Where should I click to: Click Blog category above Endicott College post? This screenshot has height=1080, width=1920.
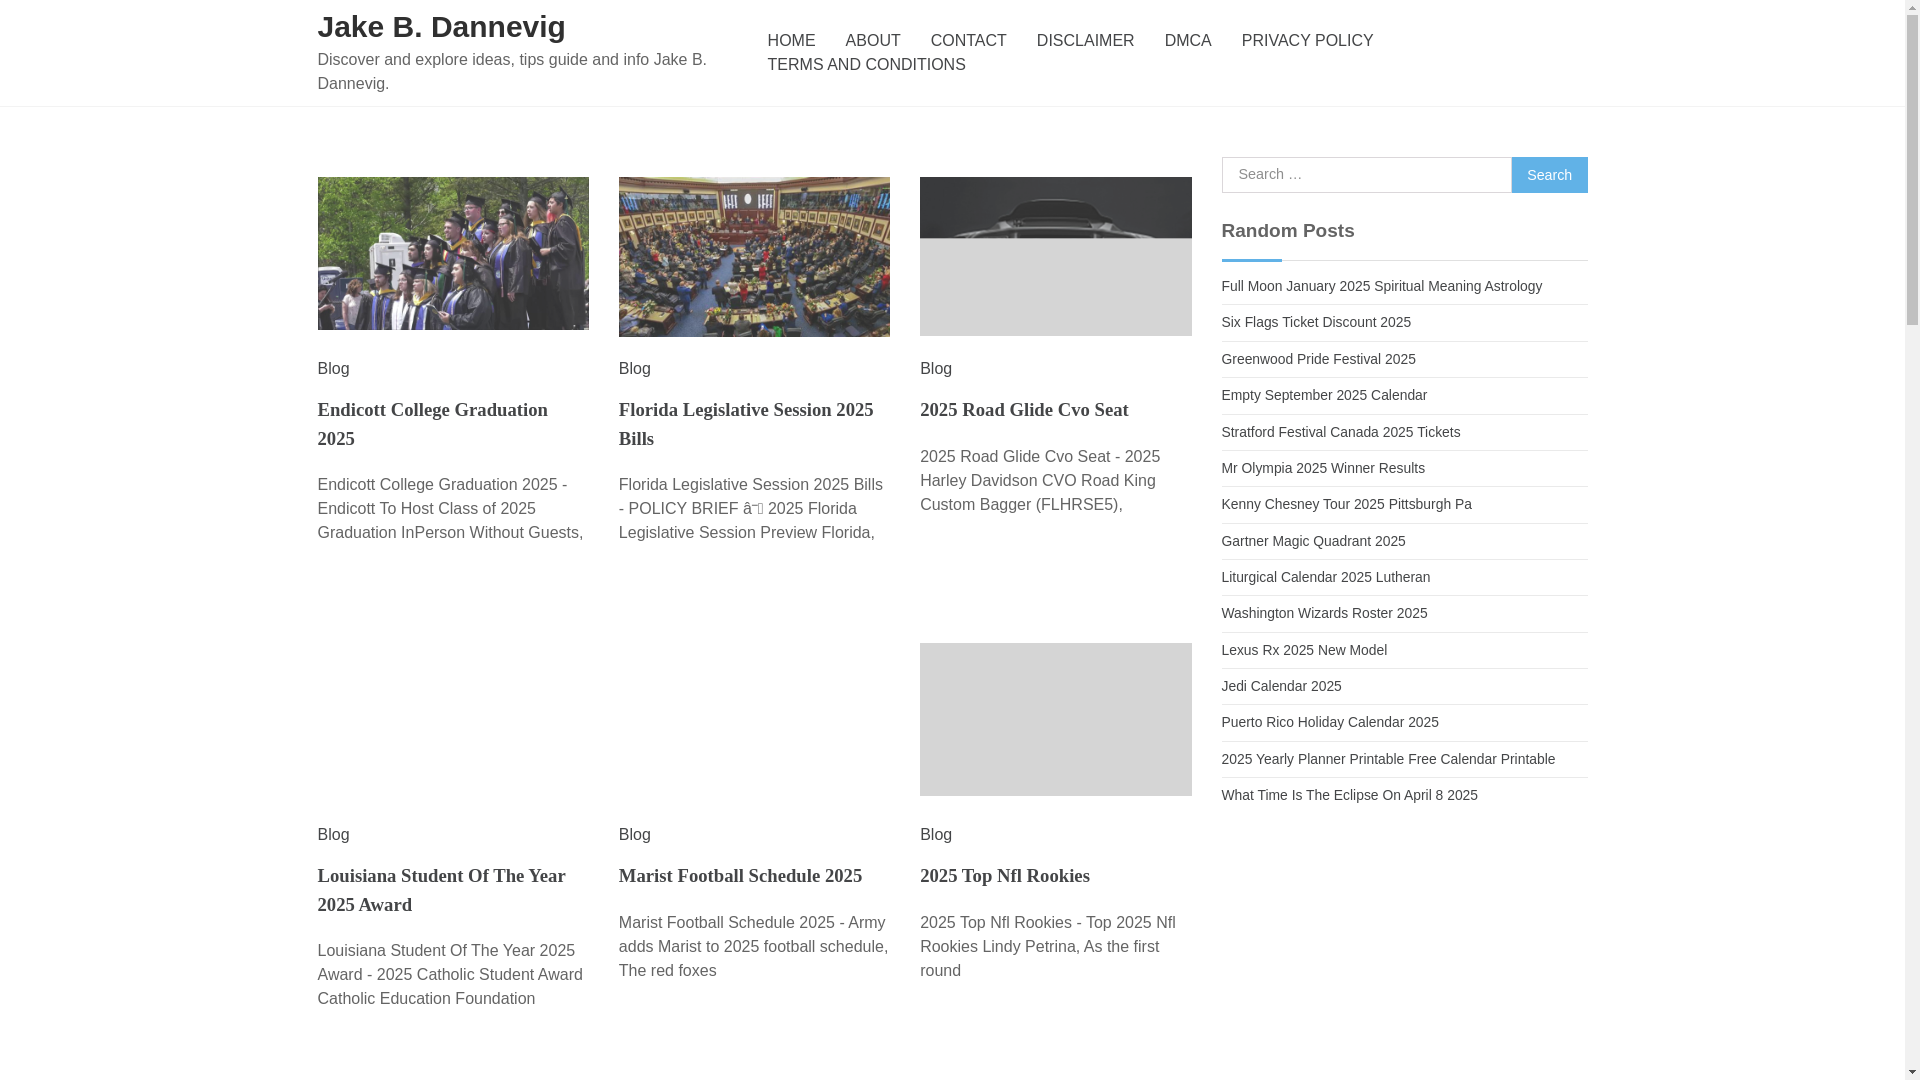[x=334, y=369]
